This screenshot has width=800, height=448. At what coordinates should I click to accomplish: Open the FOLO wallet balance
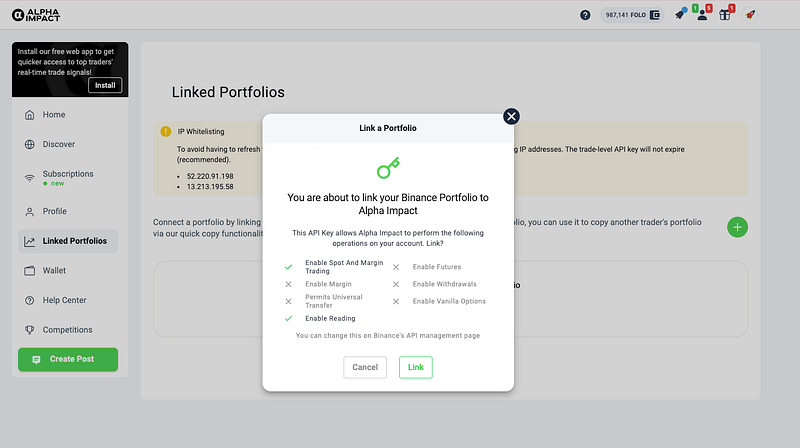(634, 15)
